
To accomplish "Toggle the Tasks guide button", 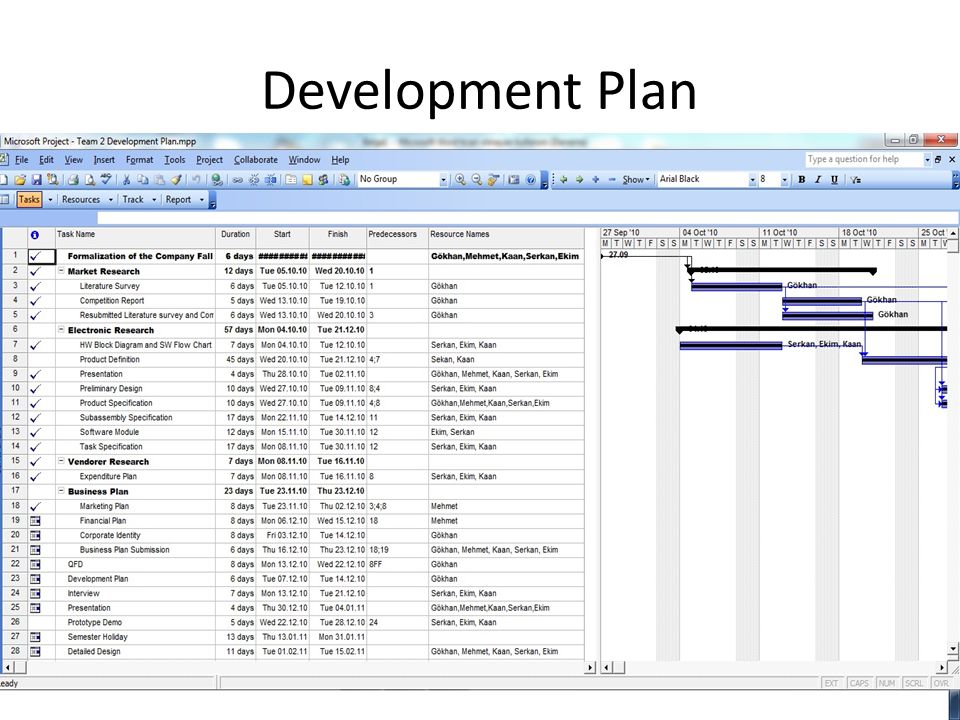I will tap(29, 200).
